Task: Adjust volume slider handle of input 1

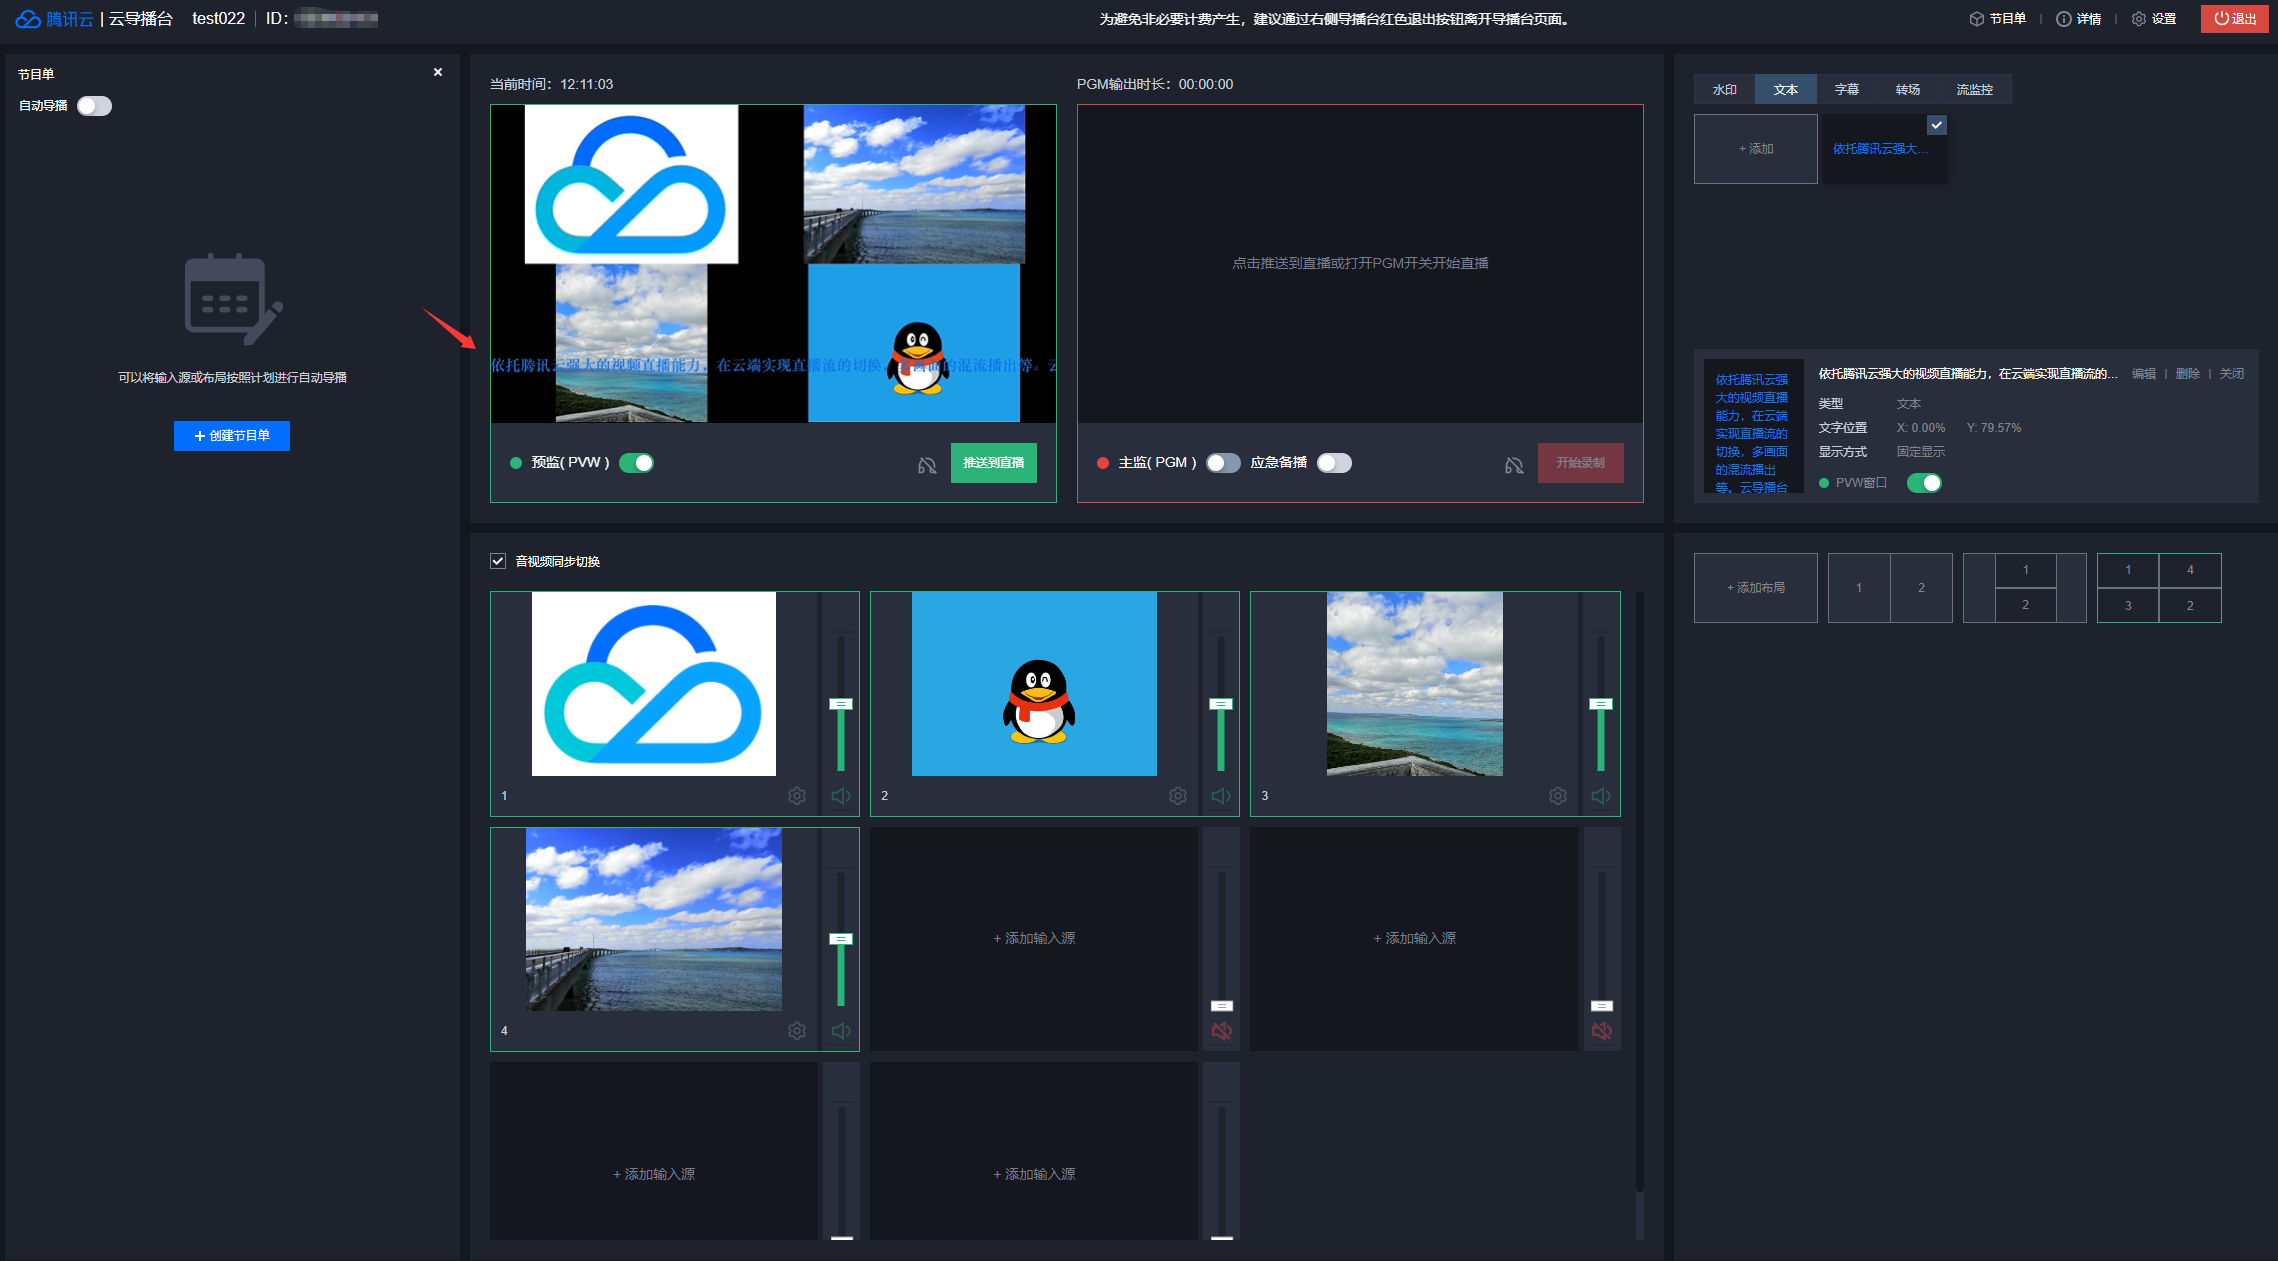Action: coord(840,704)
